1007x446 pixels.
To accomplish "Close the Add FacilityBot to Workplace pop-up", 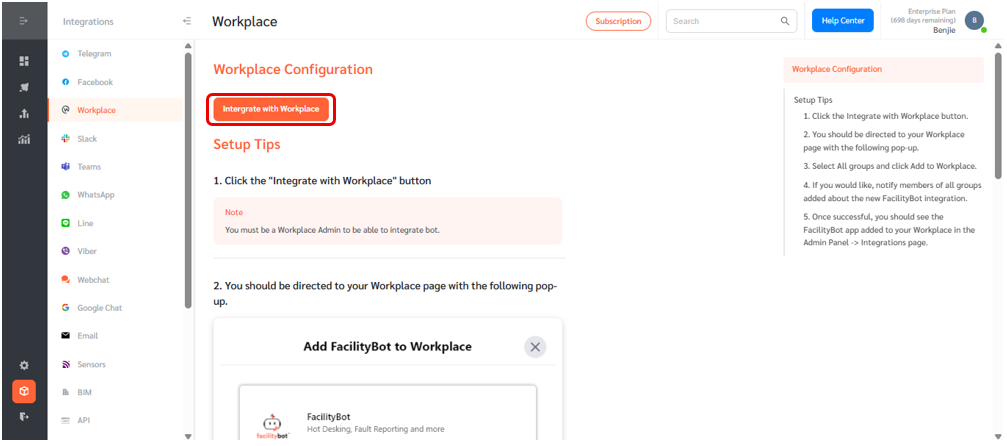I will (x=535, y=347).
